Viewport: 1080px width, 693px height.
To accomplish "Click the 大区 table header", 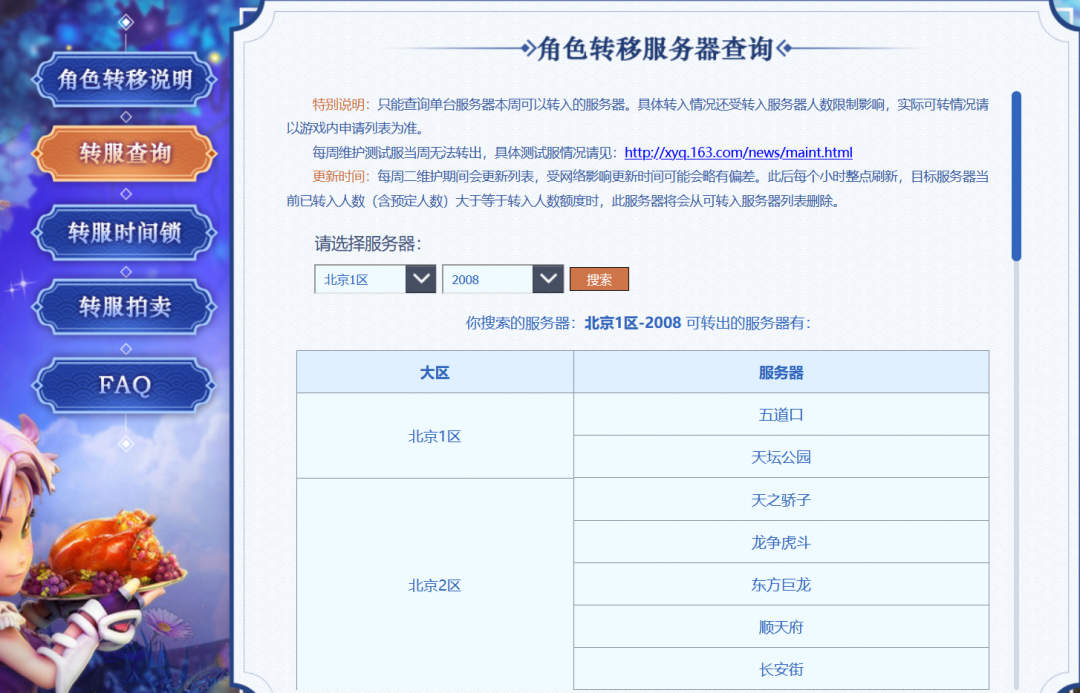I will 434,371.
